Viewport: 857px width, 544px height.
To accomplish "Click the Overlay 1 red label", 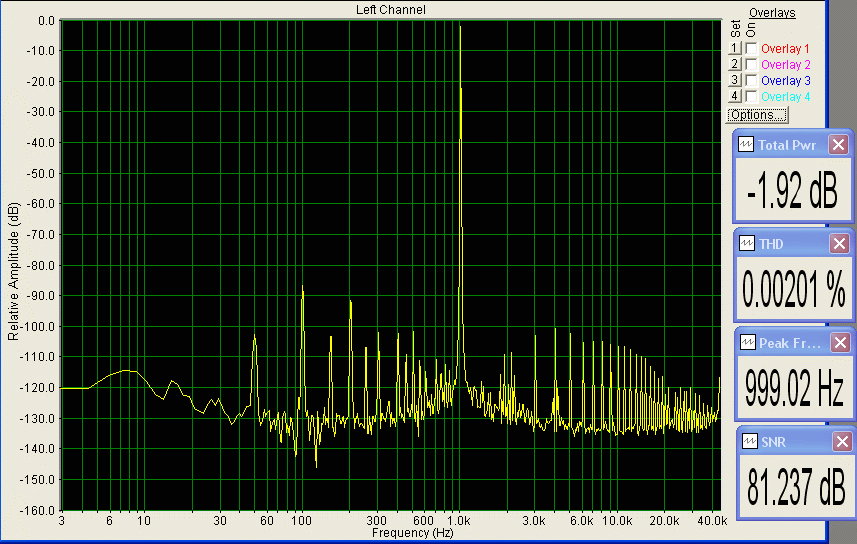I will [x=785, y=49].
